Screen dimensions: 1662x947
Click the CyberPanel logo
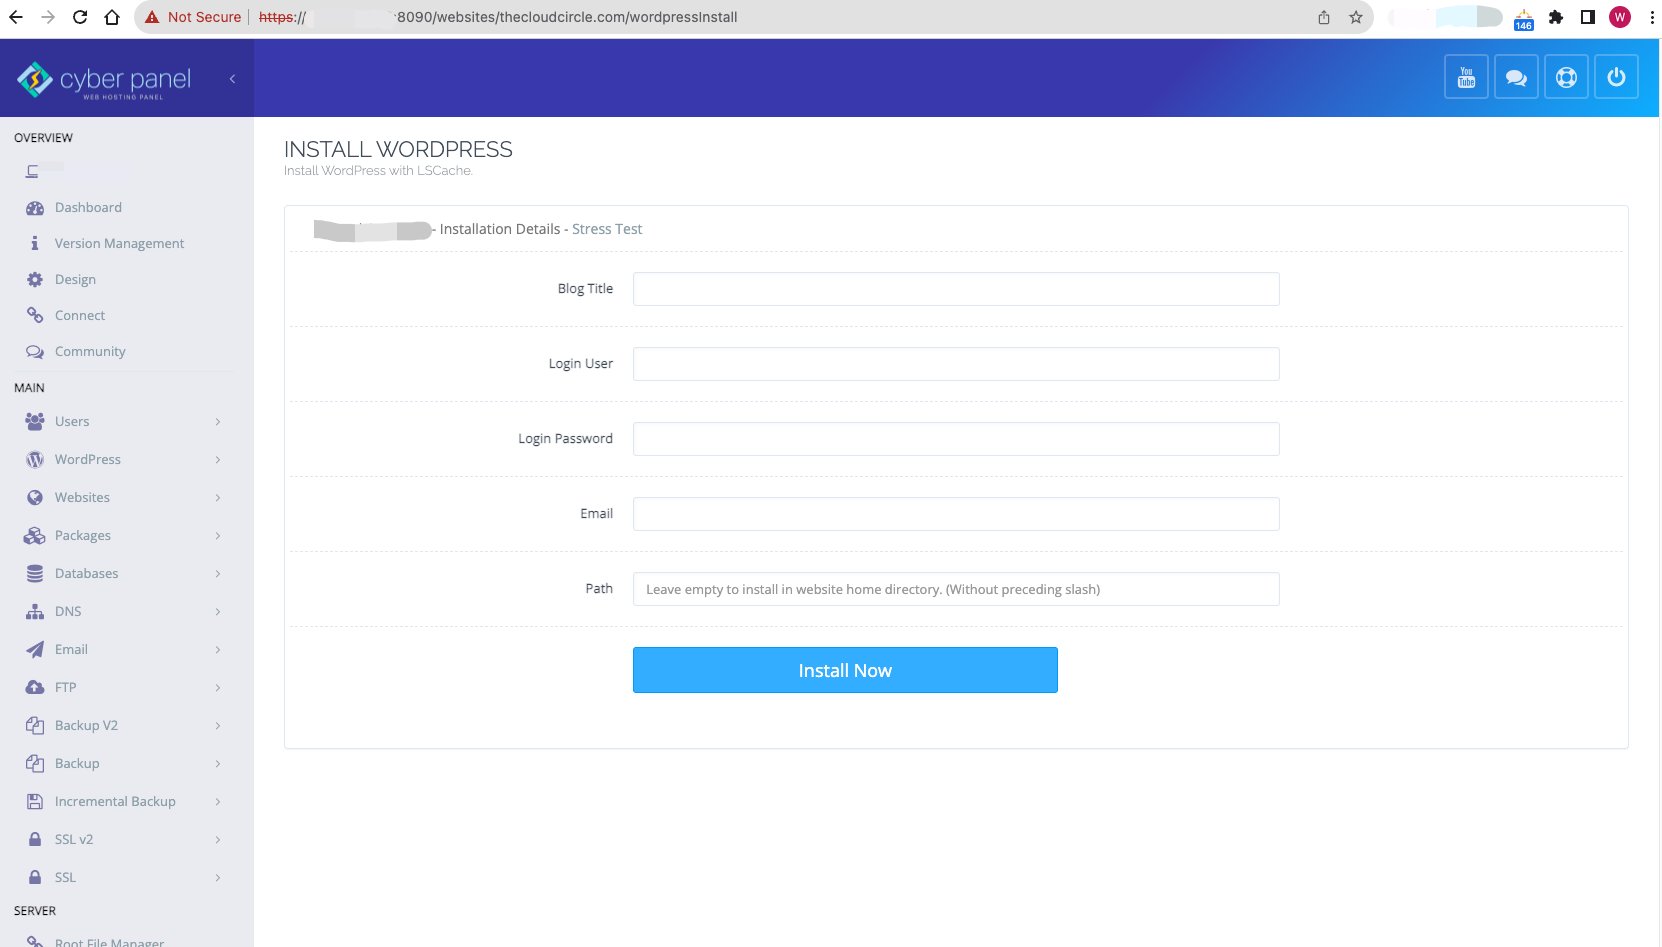[104, 80]
